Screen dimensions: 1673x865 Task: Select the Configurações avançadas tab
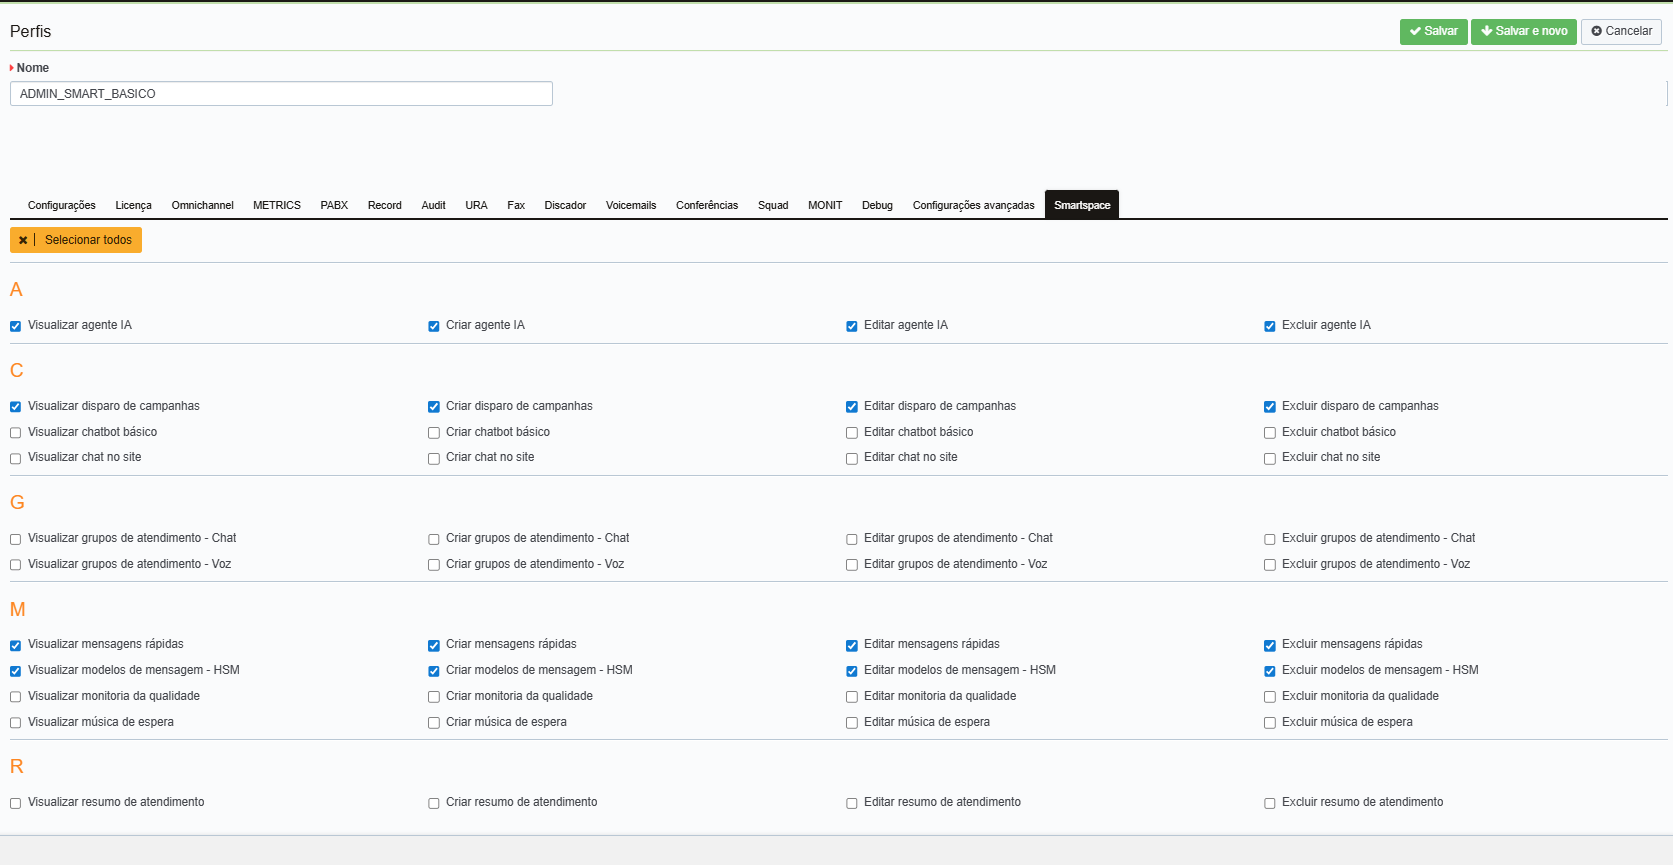tap(973, 205)
